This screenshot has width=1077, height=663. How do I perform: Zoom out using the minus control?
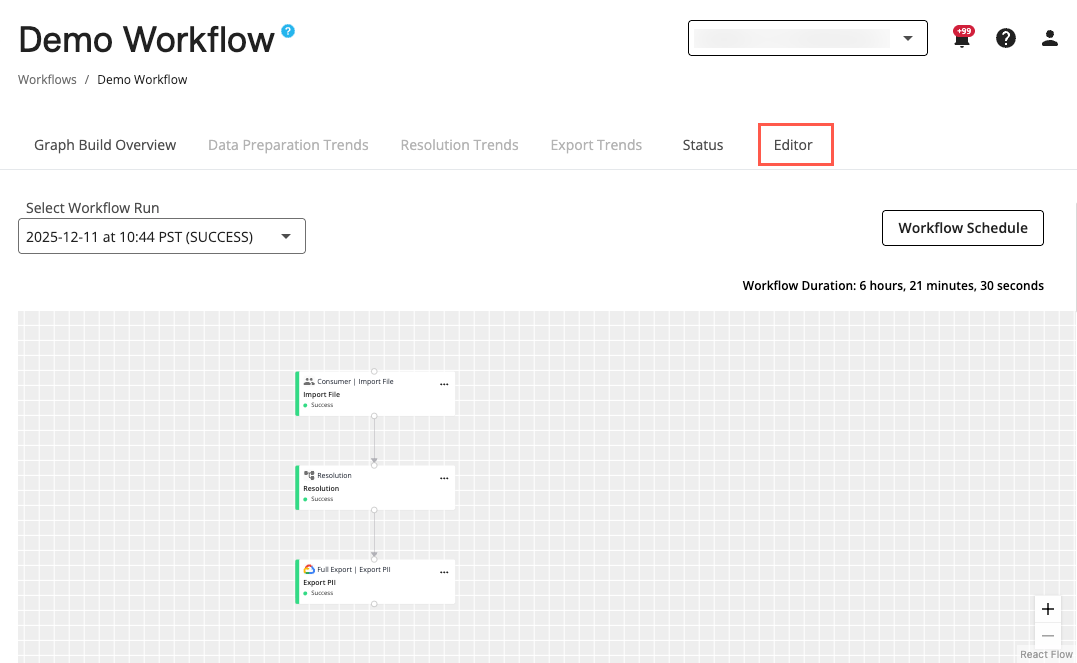pyautogui.click(x=1047, y=634)
